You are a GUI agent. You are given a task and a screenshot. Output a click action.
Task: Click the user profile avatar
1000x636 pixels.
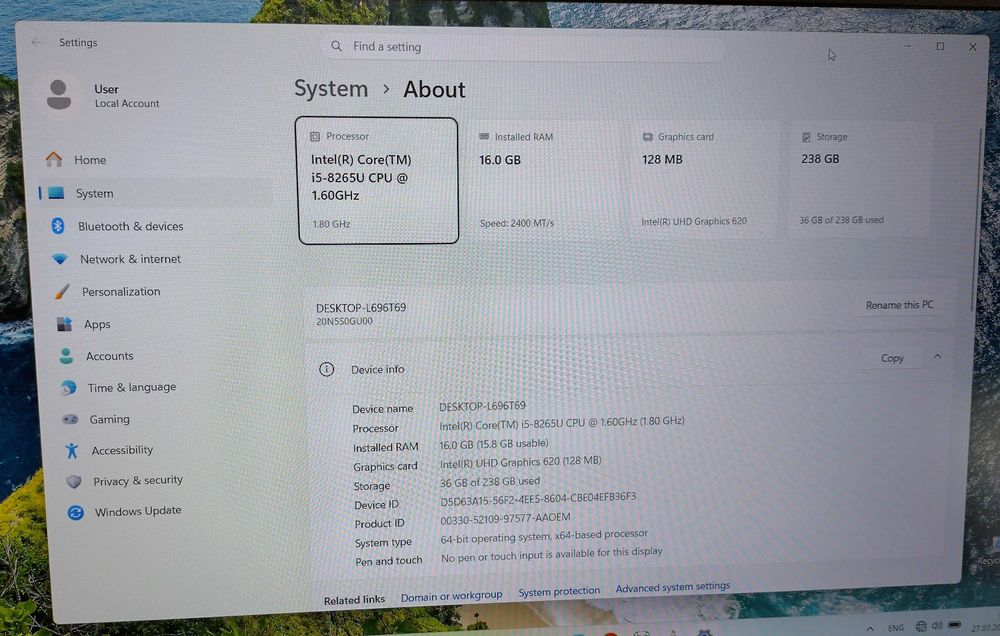coord(59,94)
